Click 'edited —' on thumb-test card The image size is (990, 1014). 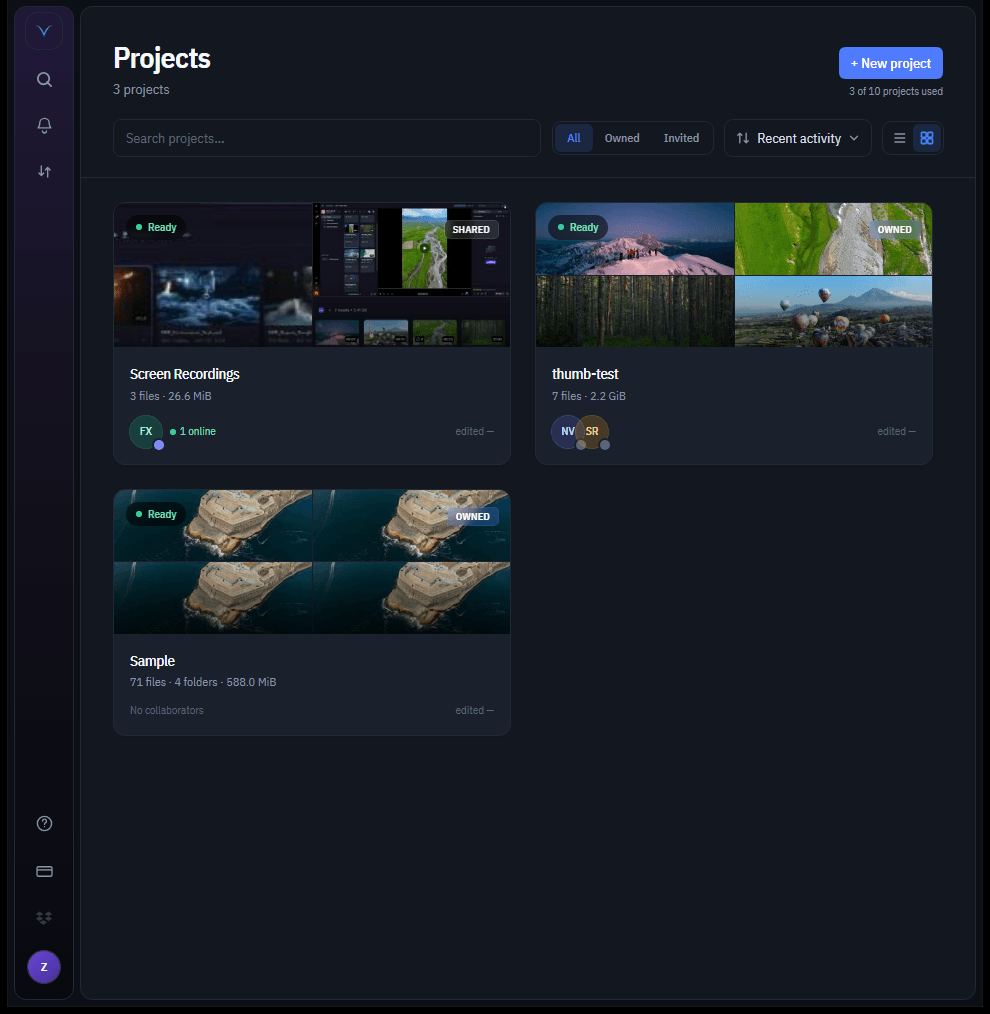(x=896, y=431)
